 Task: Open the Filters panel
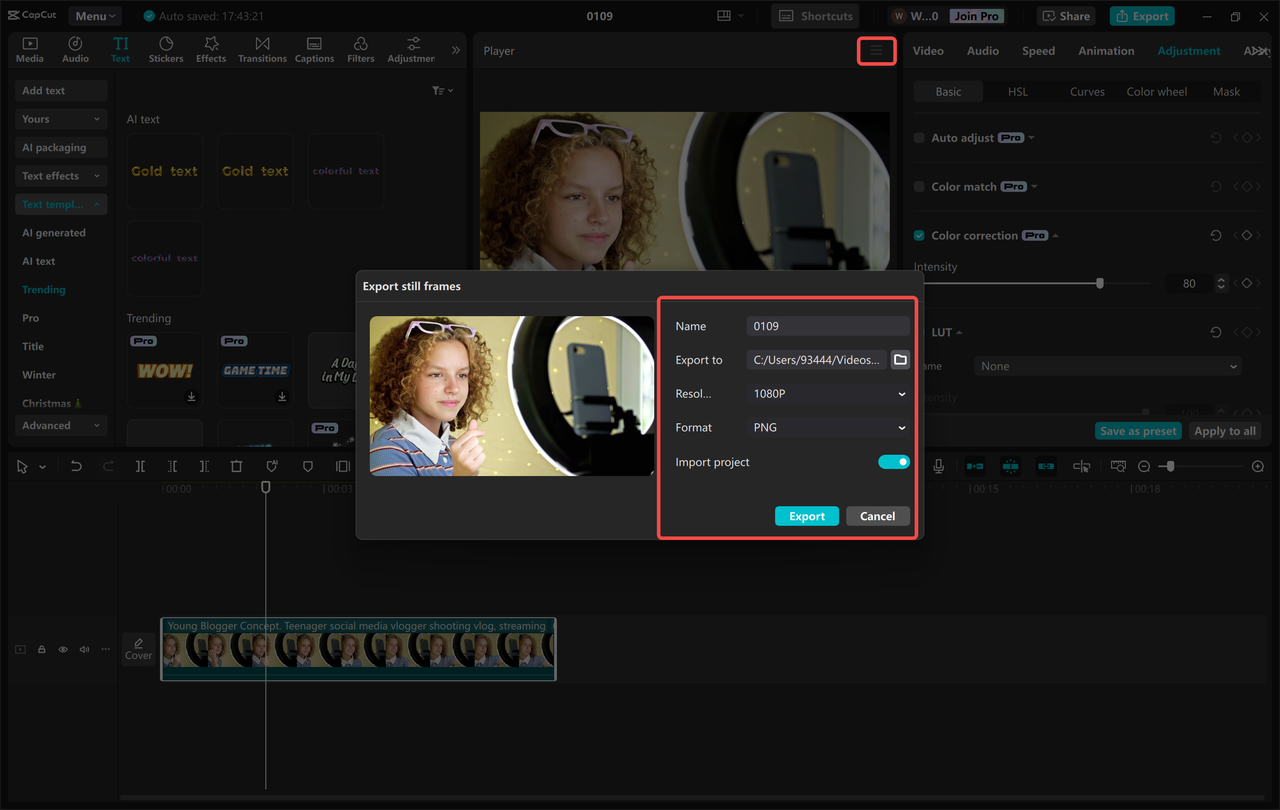pos(360,47)
